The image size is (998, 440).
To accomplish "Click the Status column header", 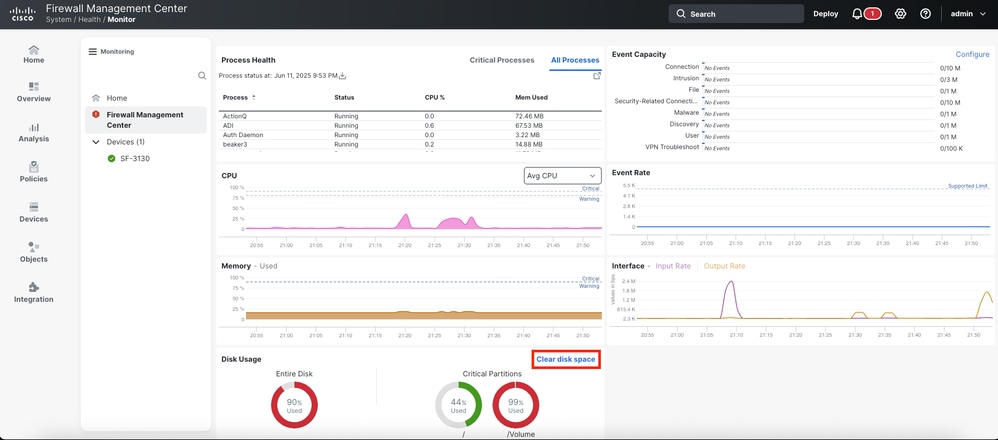I will pos(344,97).
